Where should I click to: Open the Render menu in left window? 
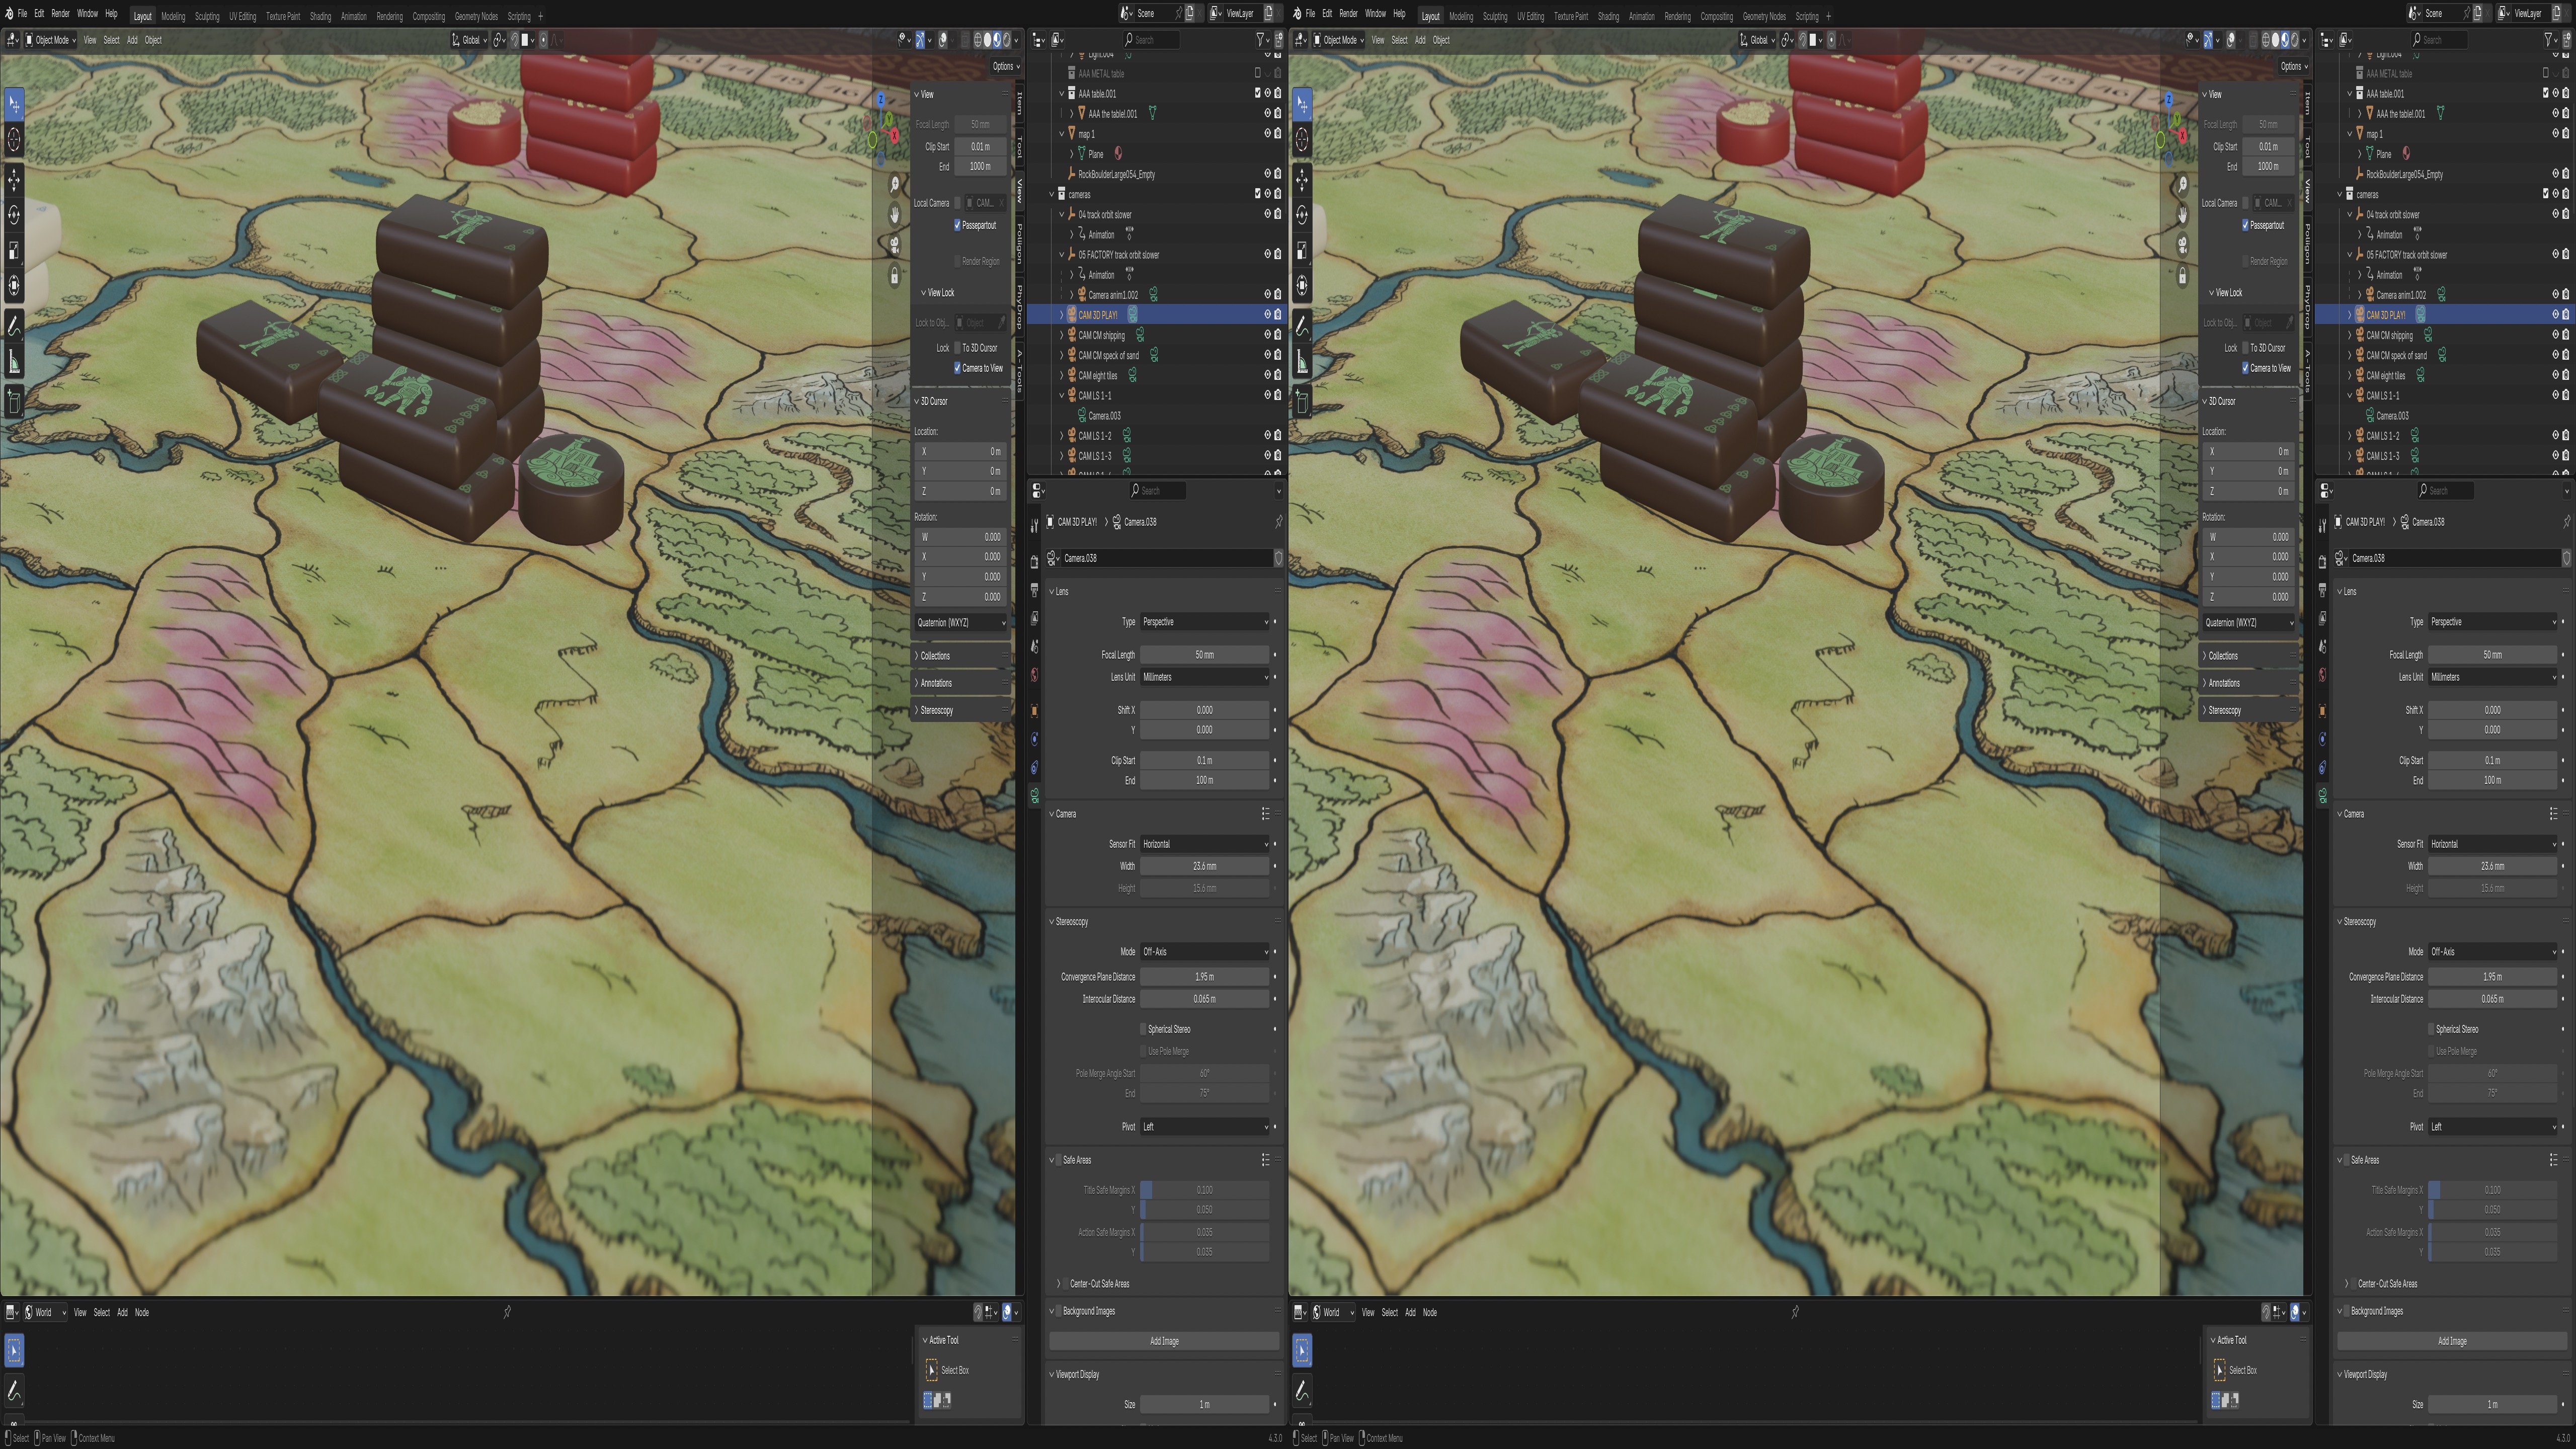(x=60, y=14)
